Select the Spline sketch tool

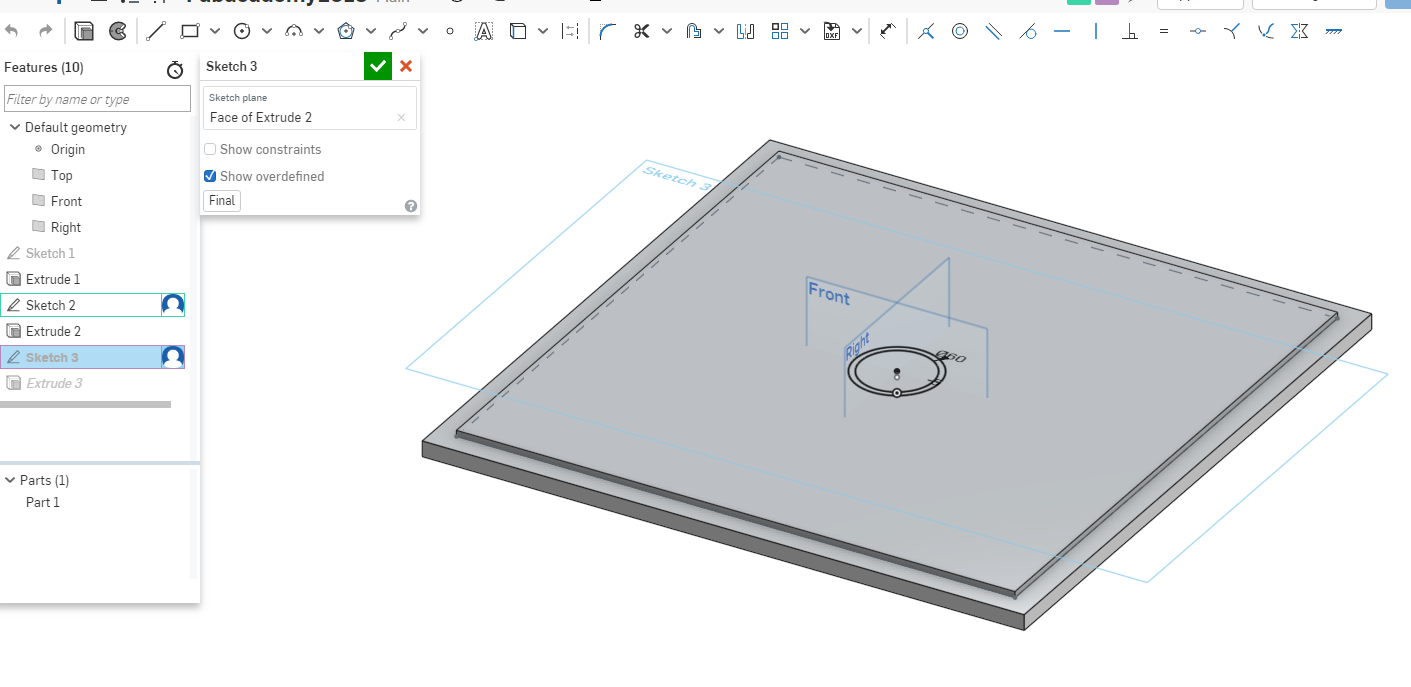click(x=398, y=31)
